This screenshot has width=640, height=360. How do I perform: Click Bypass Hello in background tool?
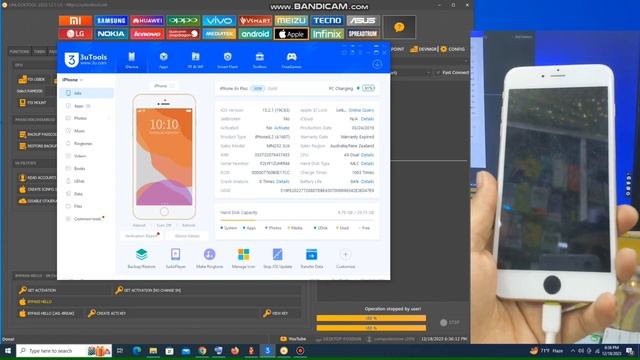(36, 302)
